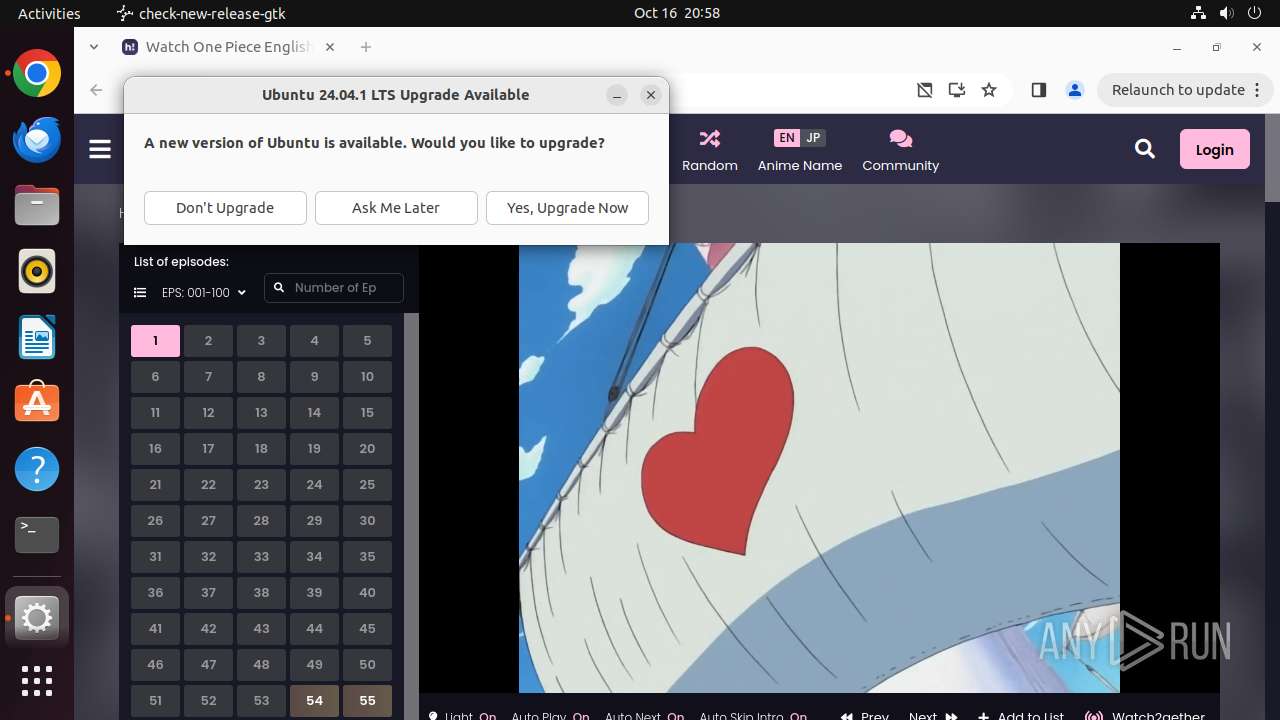Launch Google Chrome from the dock

click(37, 74)
